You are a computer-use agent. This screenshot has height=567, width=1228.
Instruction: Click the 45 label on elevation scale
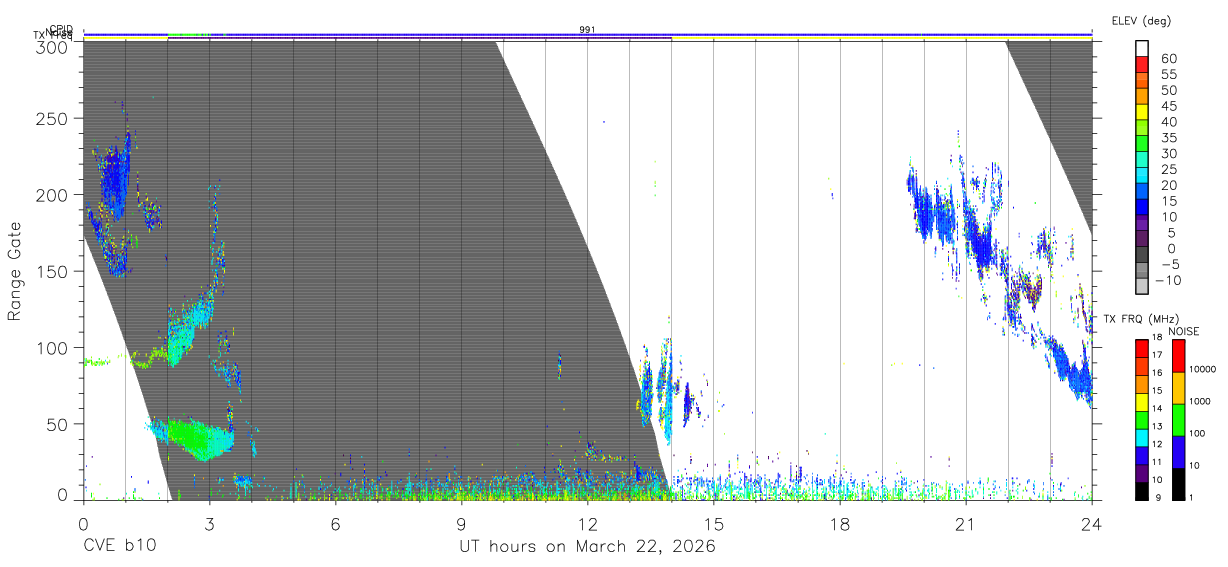pos(1168,106)
